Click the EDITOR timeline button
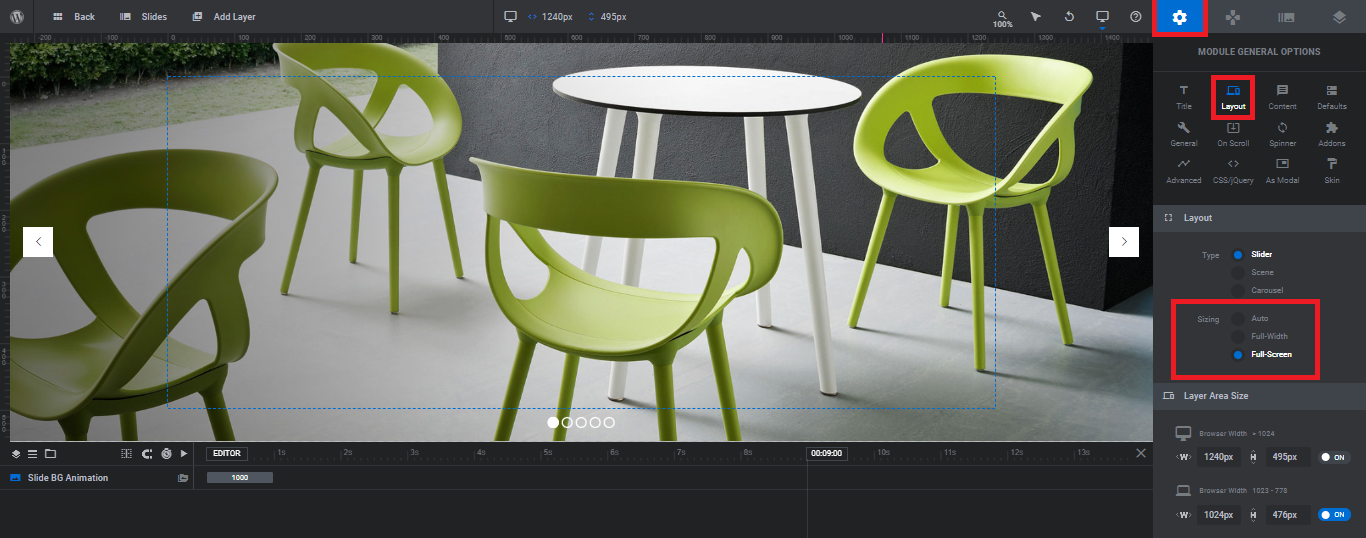 tap(227, 453)
